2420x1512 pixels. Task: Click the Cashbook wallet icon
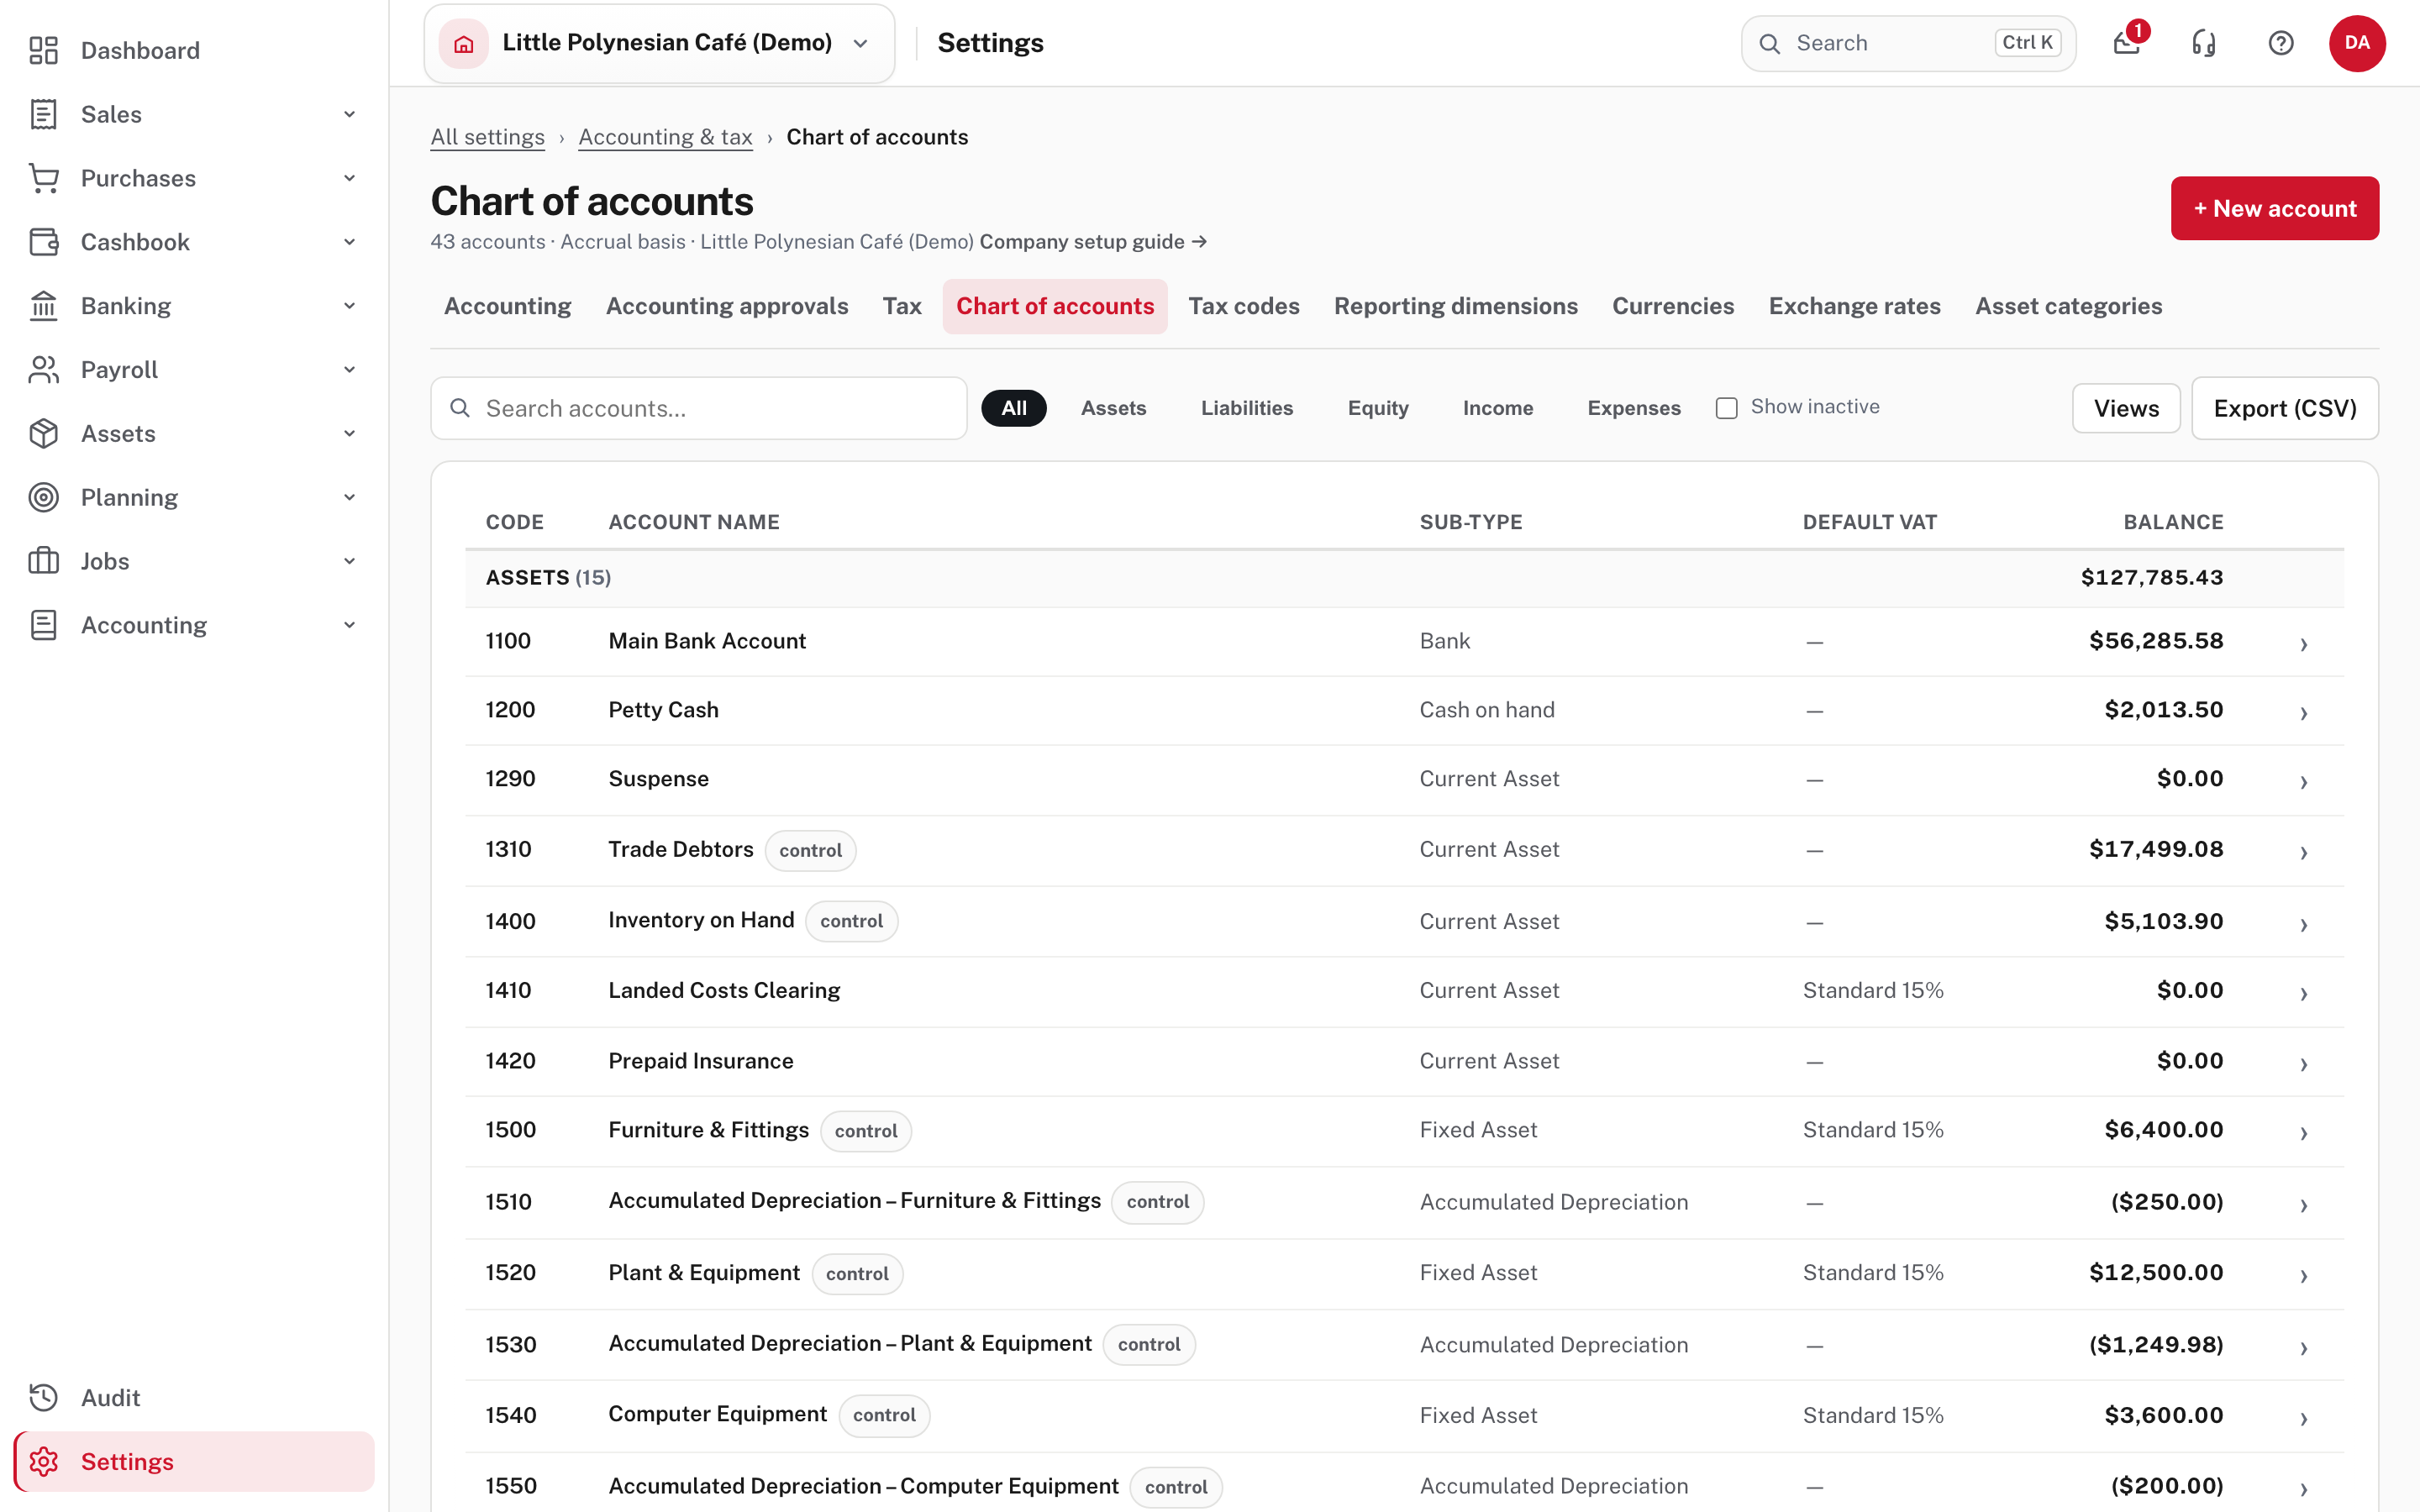coord(43,242)
